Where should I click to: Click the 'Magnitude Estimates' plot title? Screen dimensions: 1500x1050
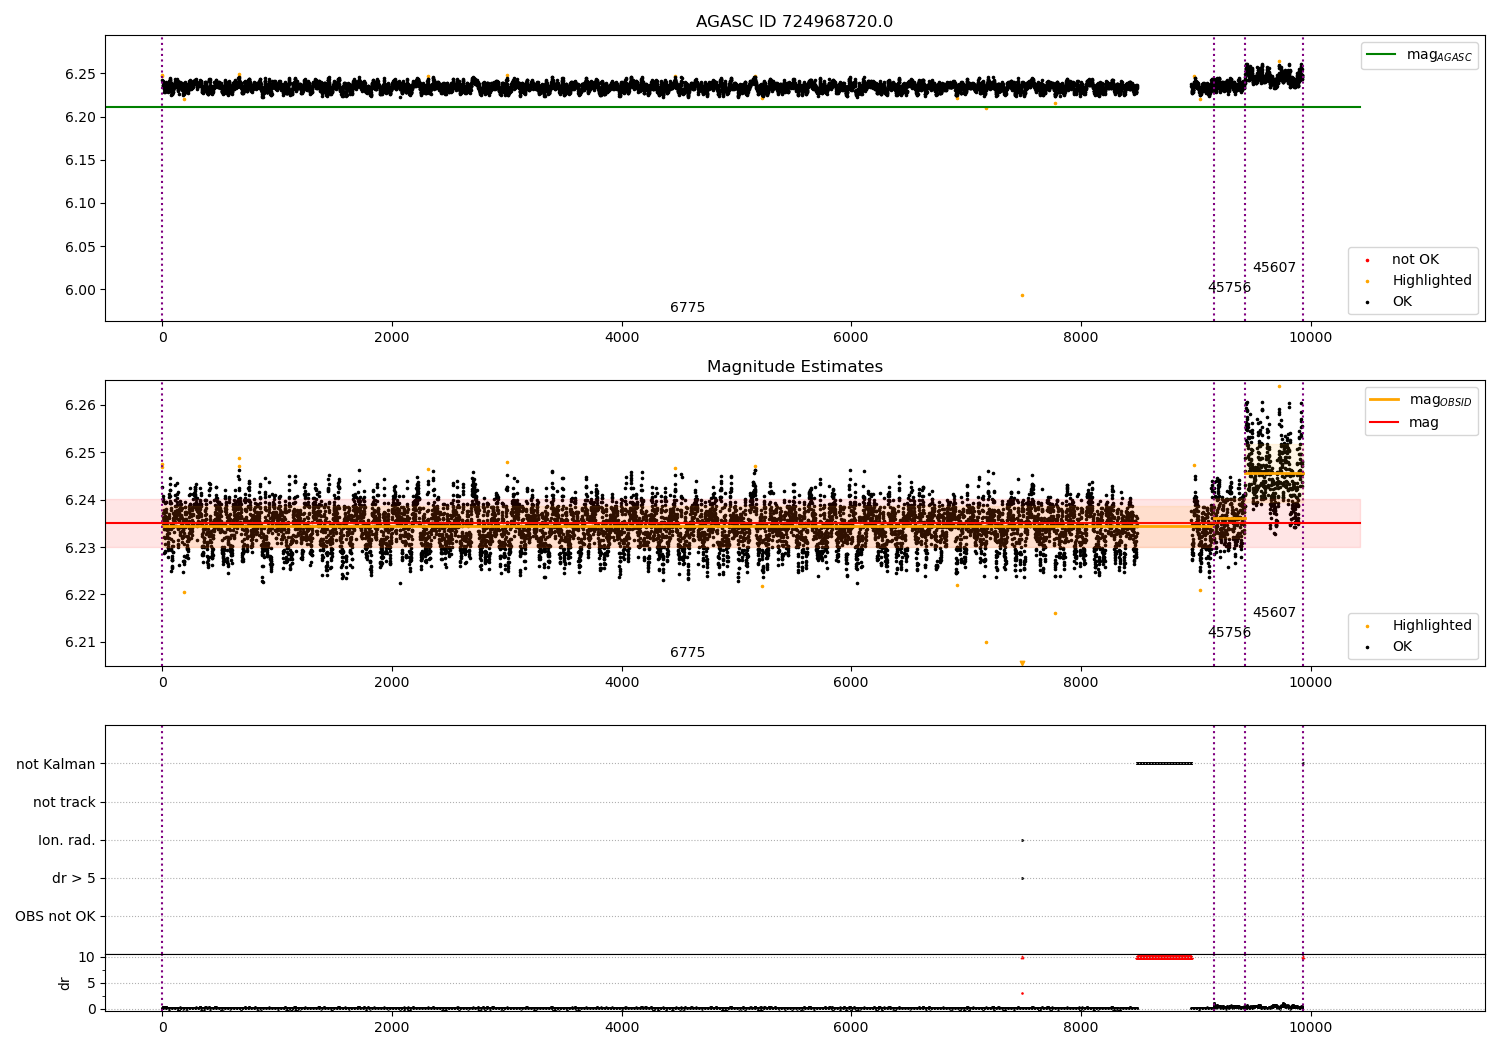pyautogui.click(x=794, y=367)
